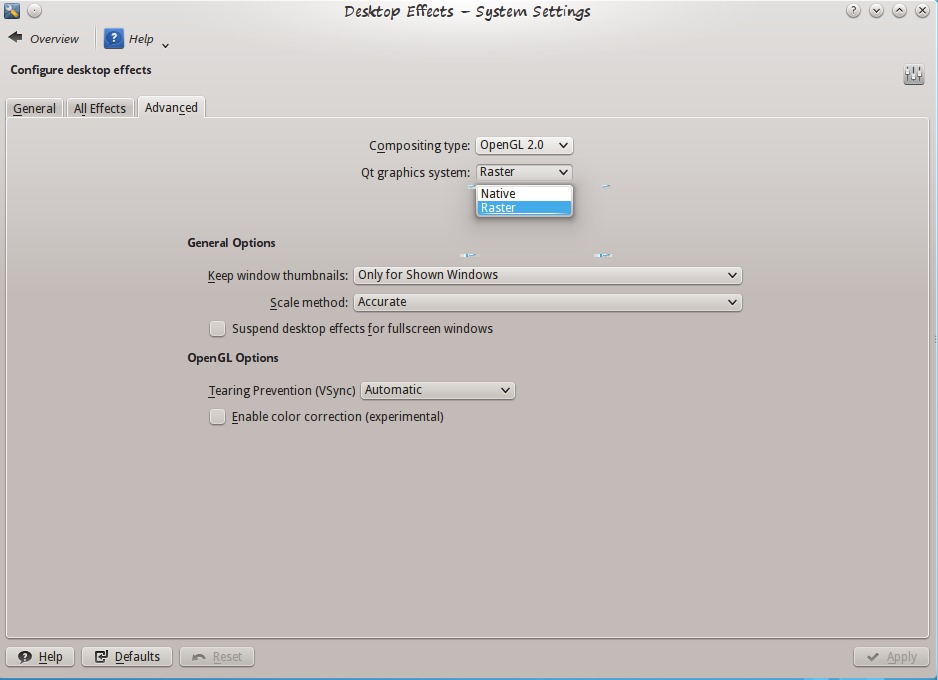Image resolution: width=938 pixels, height=680 pixels.
Task: Click the System Settings app icon in title bar
Action: pyautogui.click(x=12, y=11)
